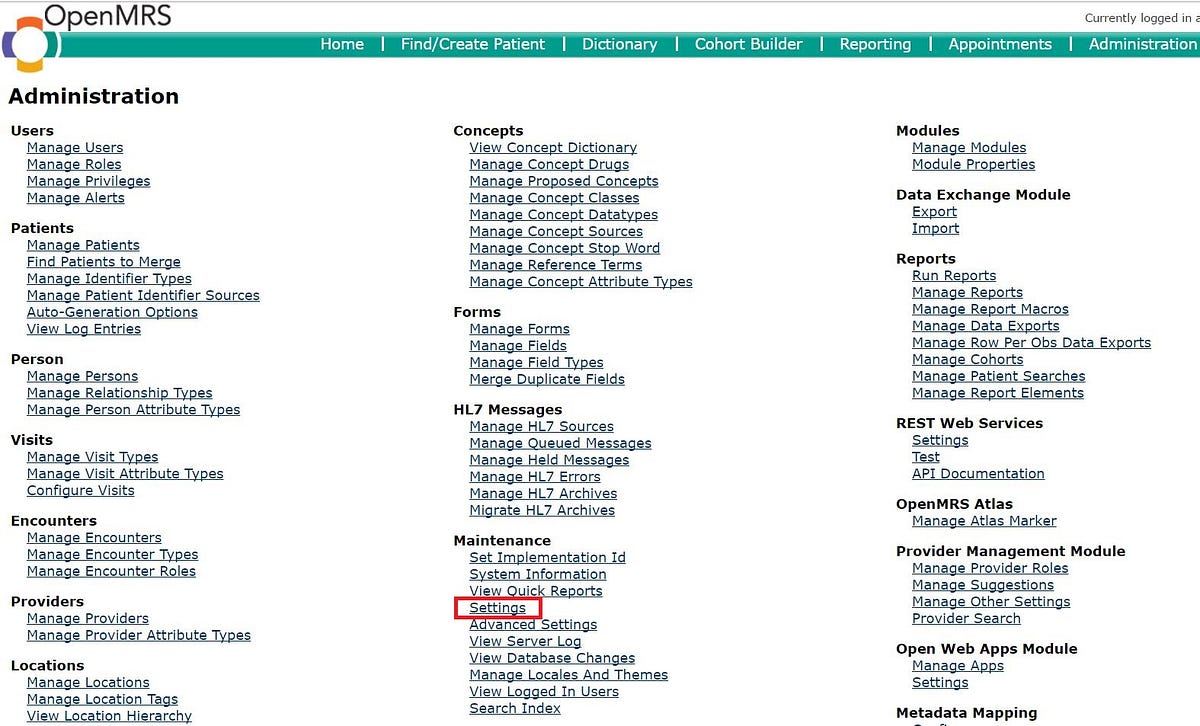Open the Settings link under Maintenance
Screen dimensions: 1200x726
click(498, 607)
